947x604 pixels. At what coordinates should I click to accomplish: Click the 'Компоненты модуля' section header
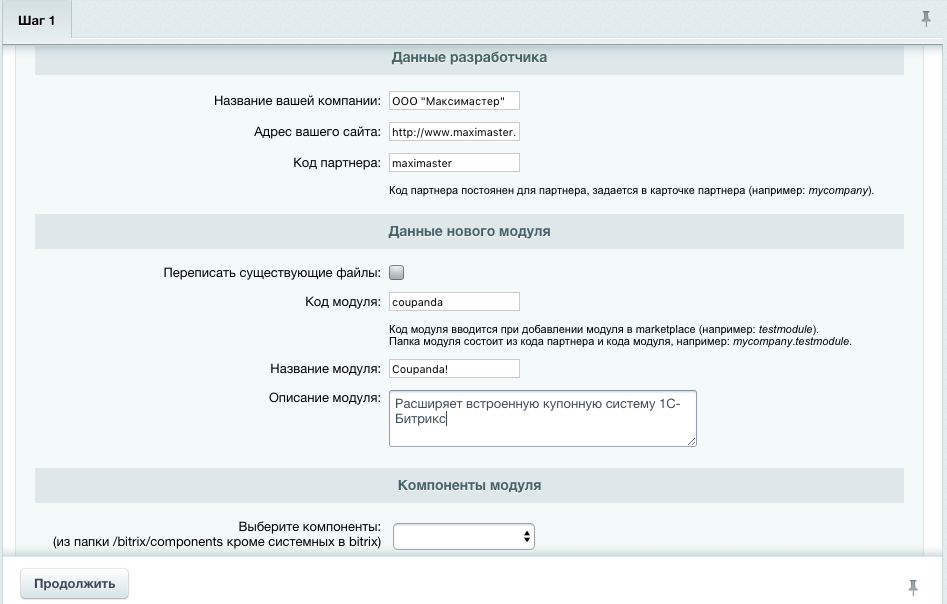(469, 485)
